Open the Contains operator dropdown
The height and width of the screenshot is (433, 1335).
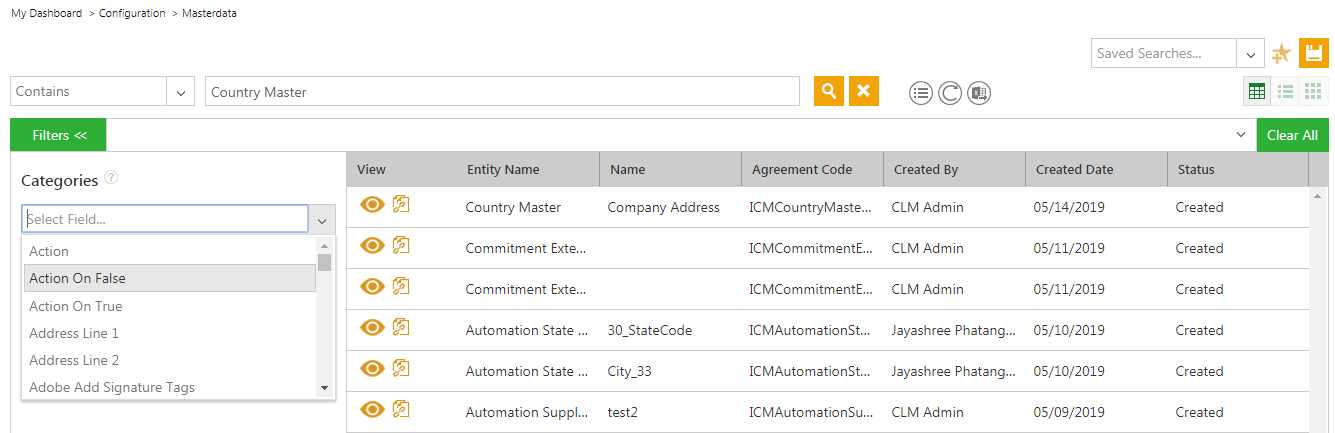pos(180,92)
